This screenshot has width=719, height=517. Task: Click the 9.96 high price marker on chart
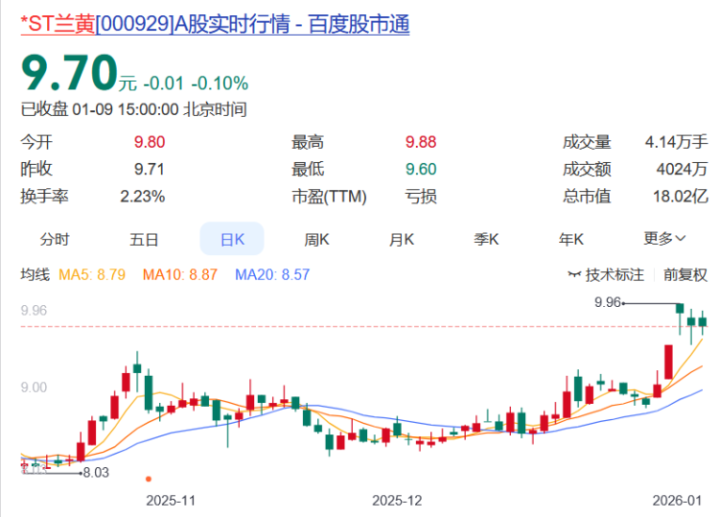coord(608,302)
